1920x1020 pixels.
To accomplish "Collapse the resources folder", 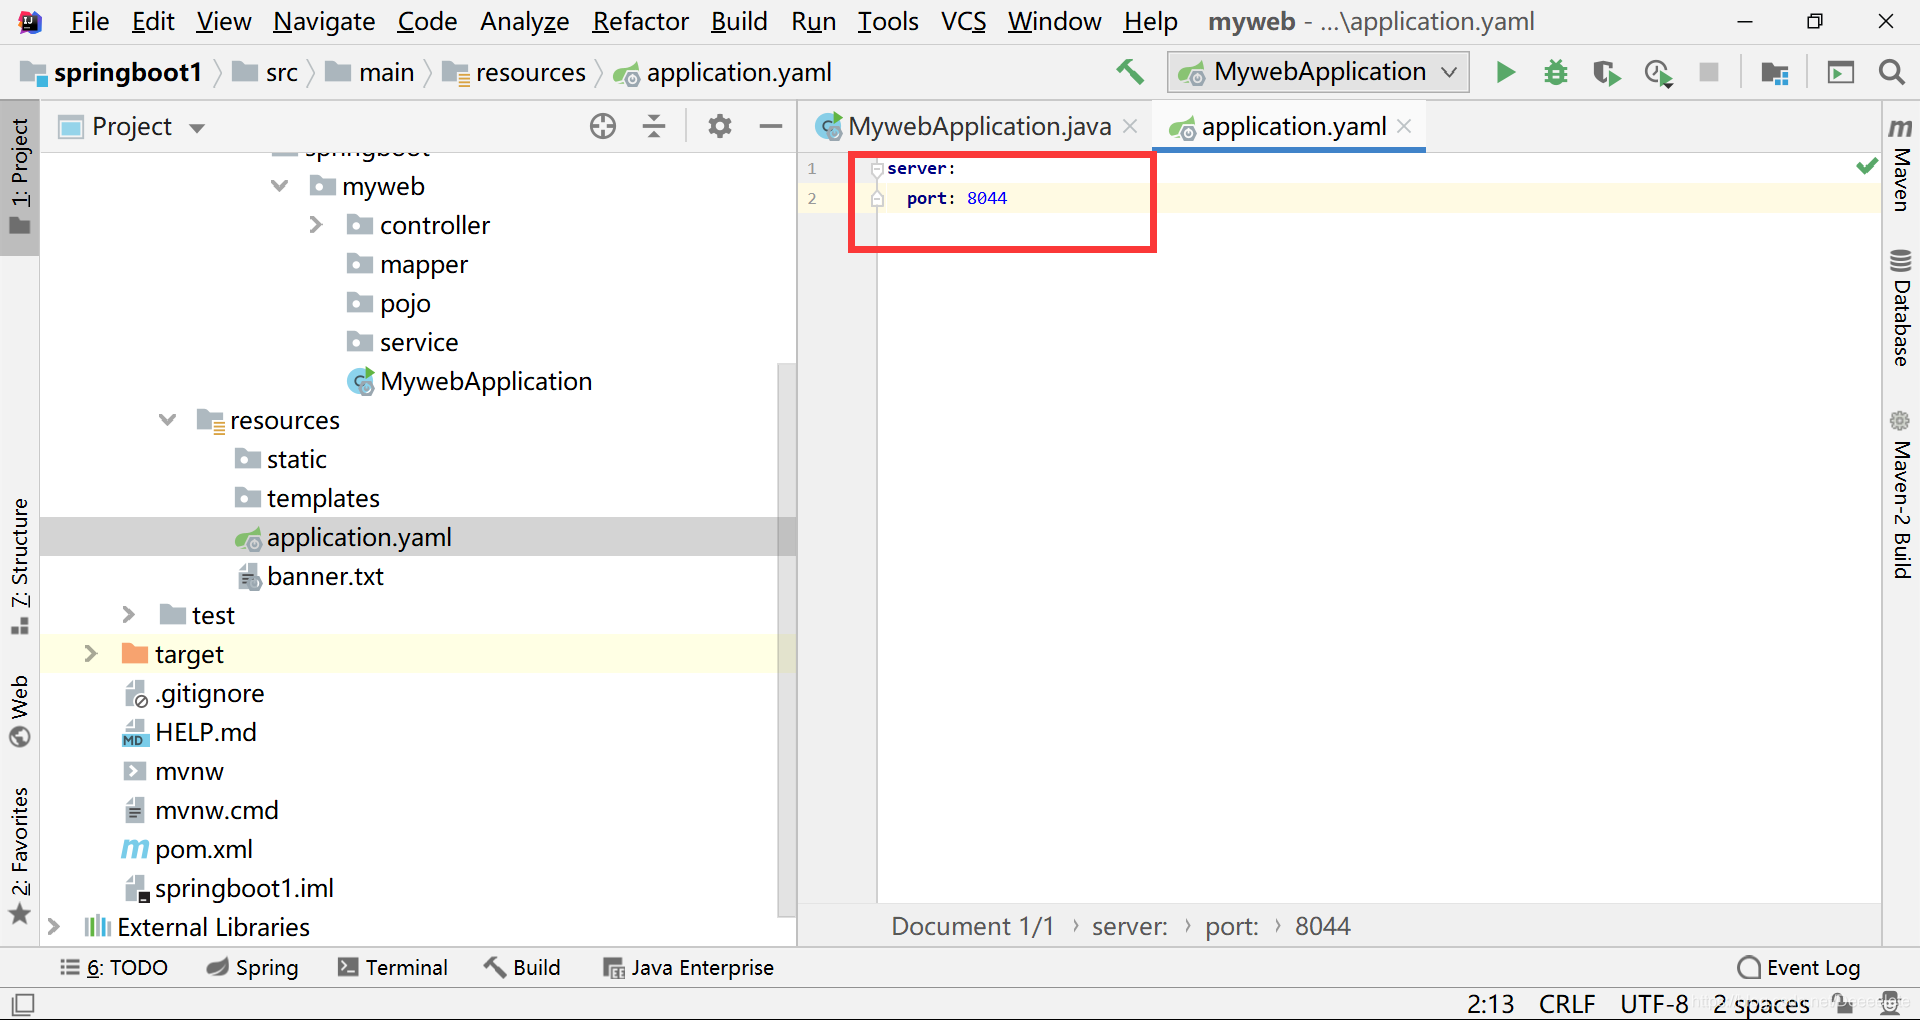I will (x=167, y=420).
